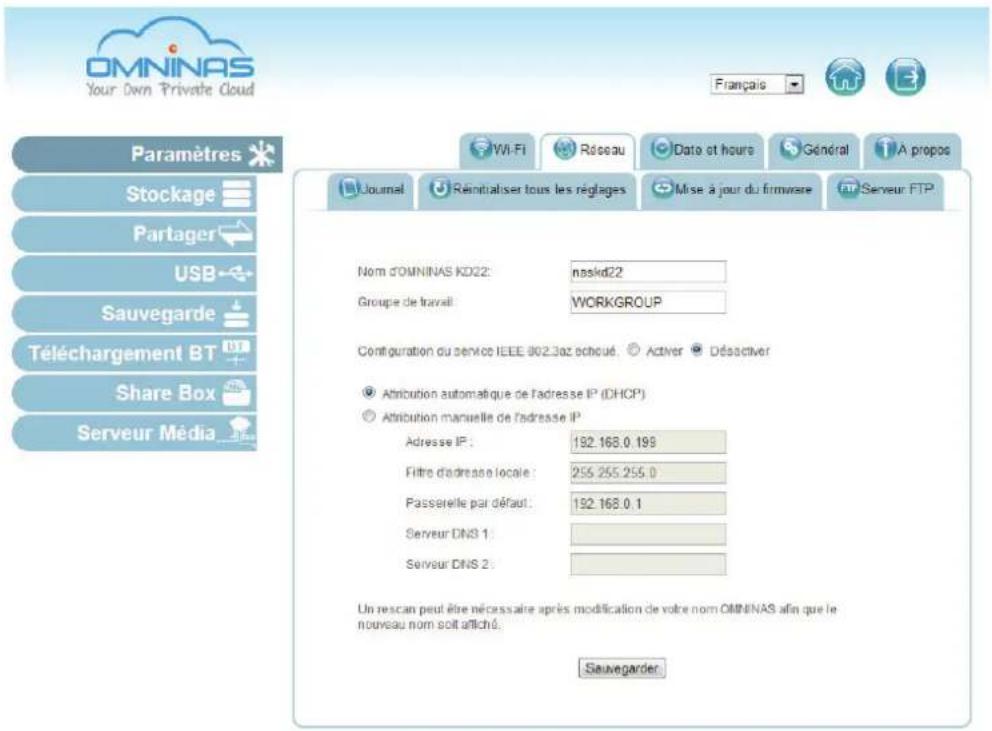Open the Journal tab
Screen dimensions: 992x731
click(x=371, y=190)
